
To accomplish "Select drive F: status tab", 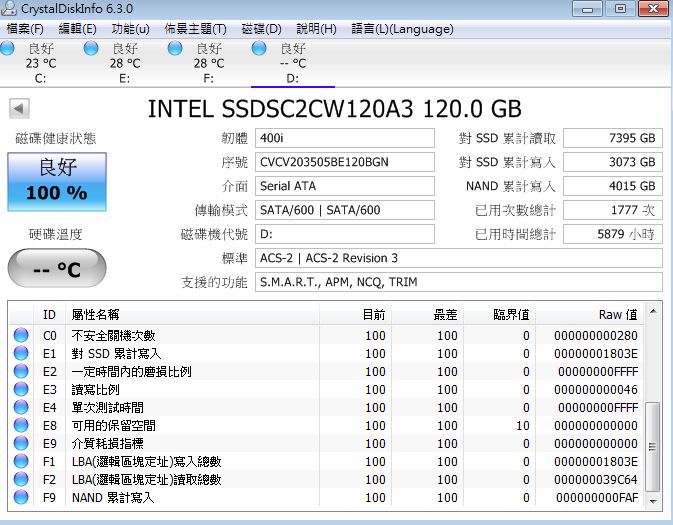I will pyautogui.click(x=209, y=63).
